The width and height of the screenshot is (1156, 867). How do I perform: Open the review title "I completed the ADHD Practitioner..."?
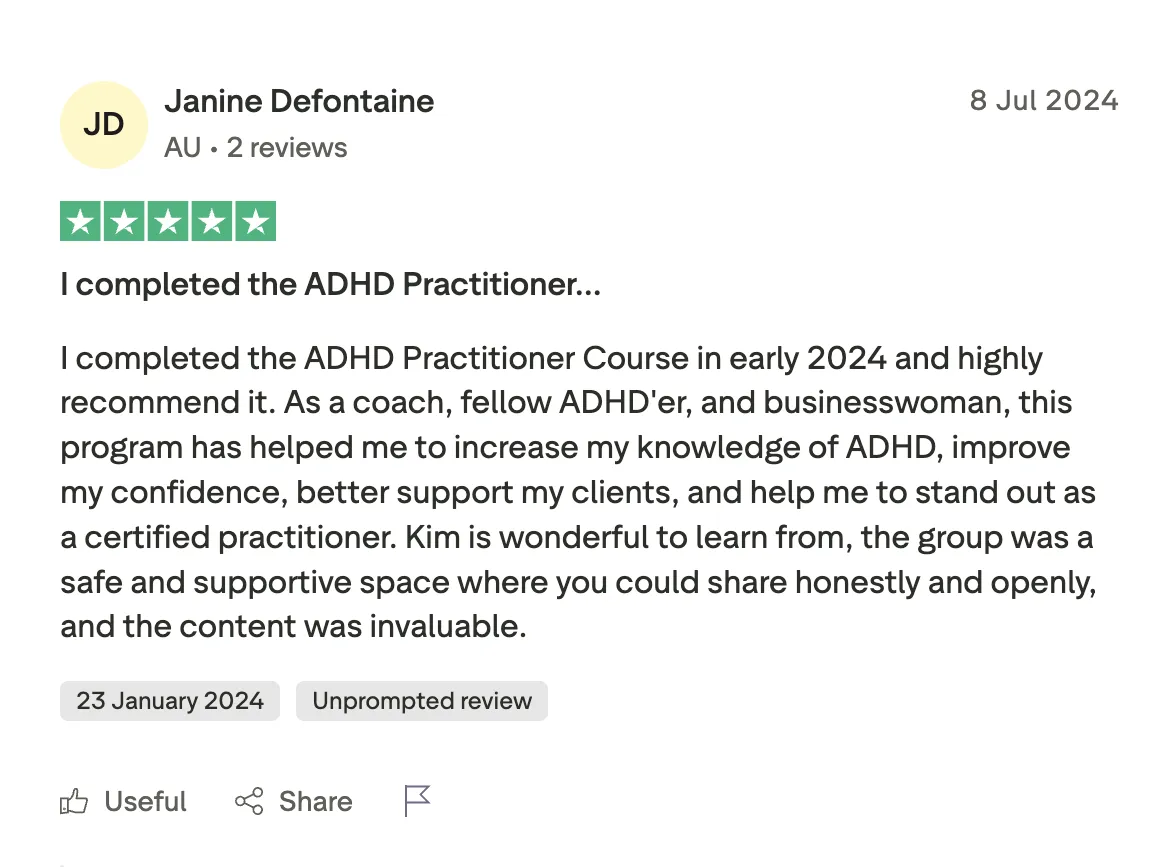330,285
